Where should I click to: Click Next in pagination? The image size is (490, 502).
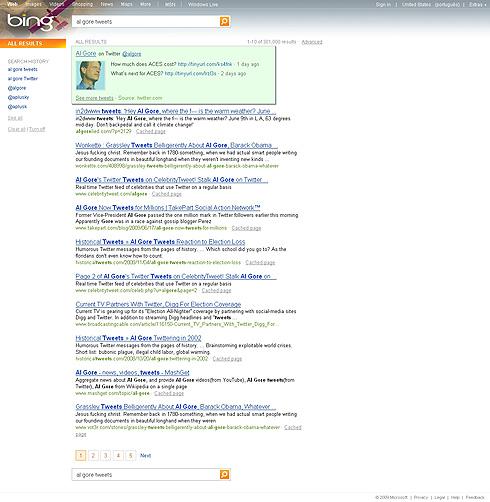tap(145, 455)
